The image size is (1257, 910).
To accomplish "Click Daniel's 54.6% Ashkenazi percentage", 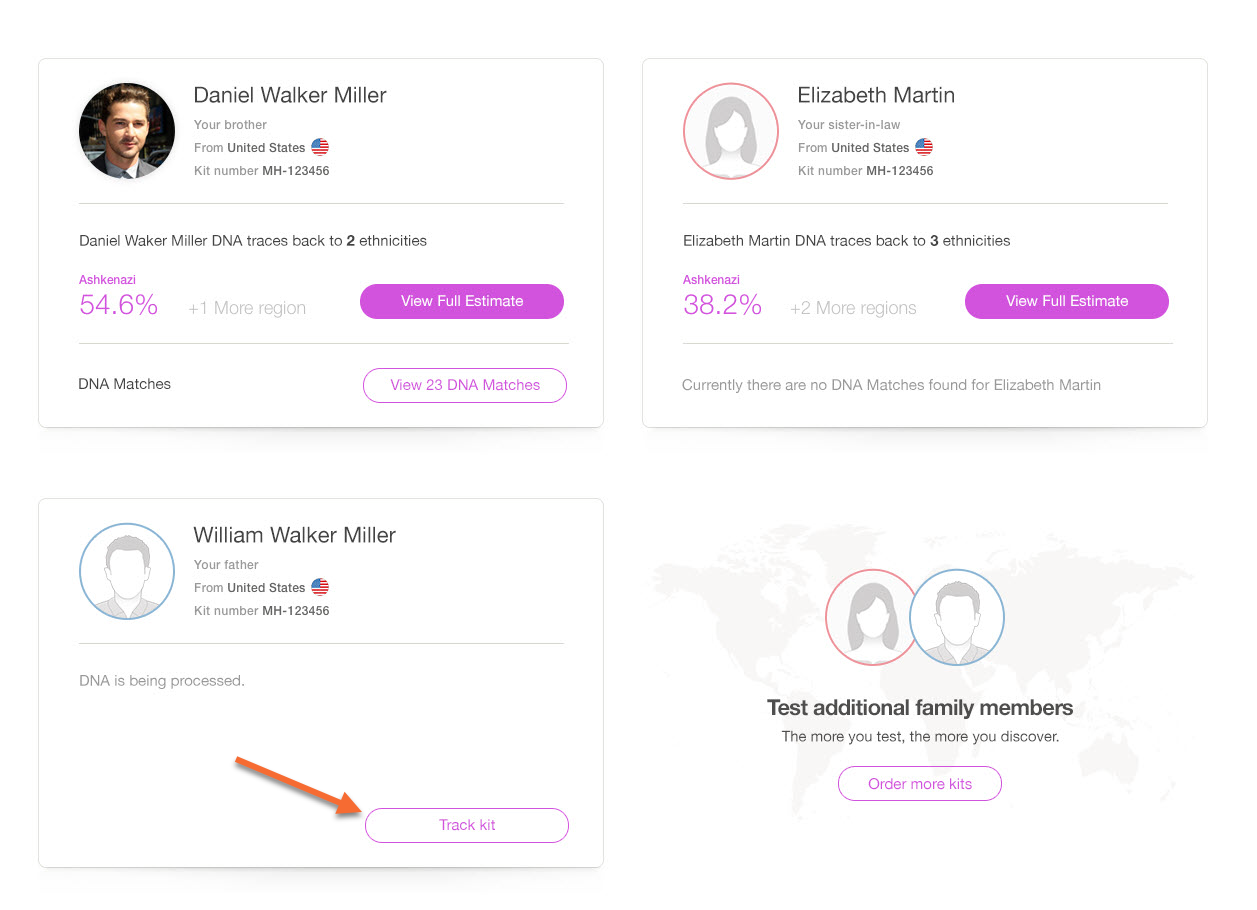I will pyautogui.click(x=119, y=305).
